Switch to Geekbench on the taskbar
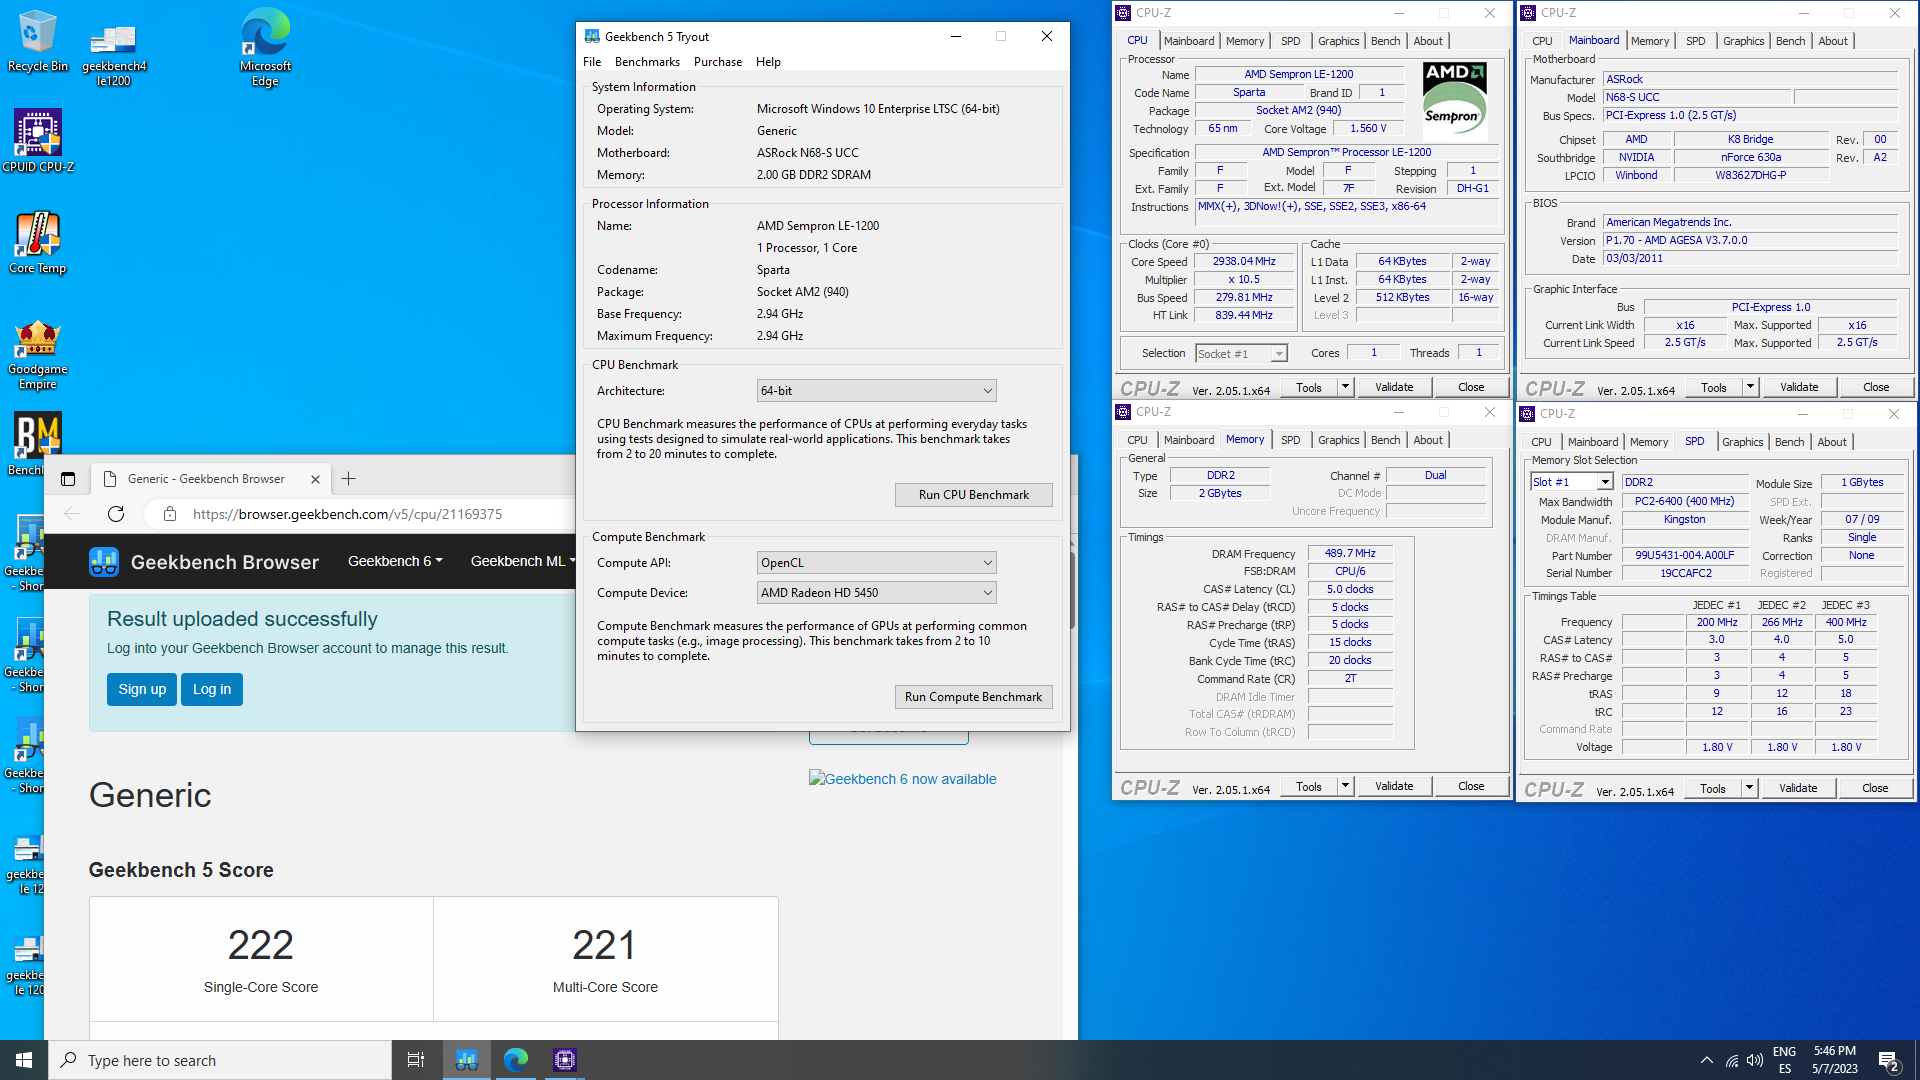 (467, 1060)
